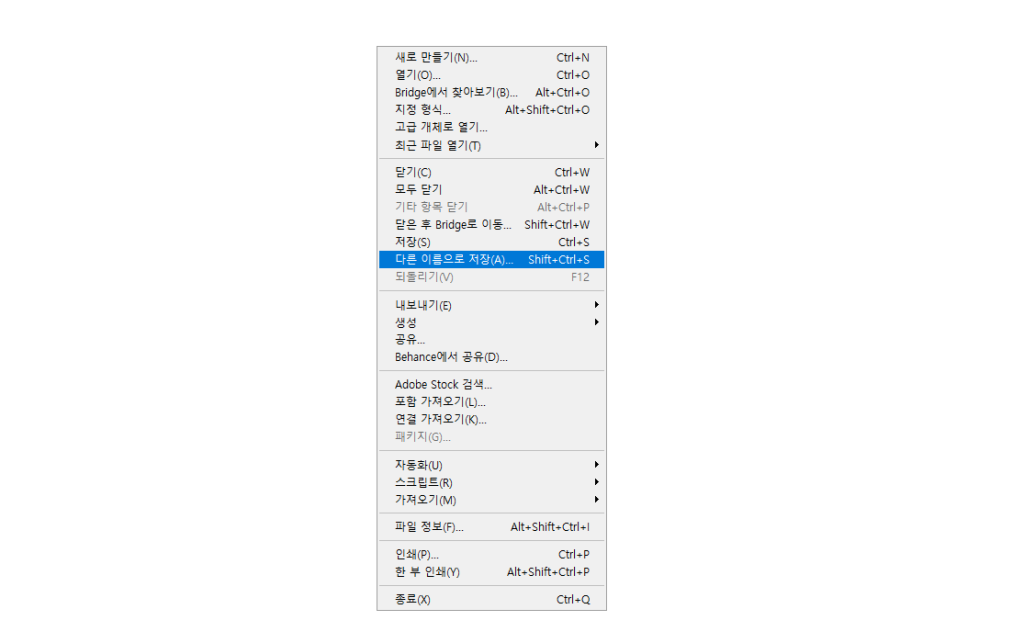Choose Behance에서 공유(D)...
This screenshot has height=643, width=1024.
pos(491,357)
